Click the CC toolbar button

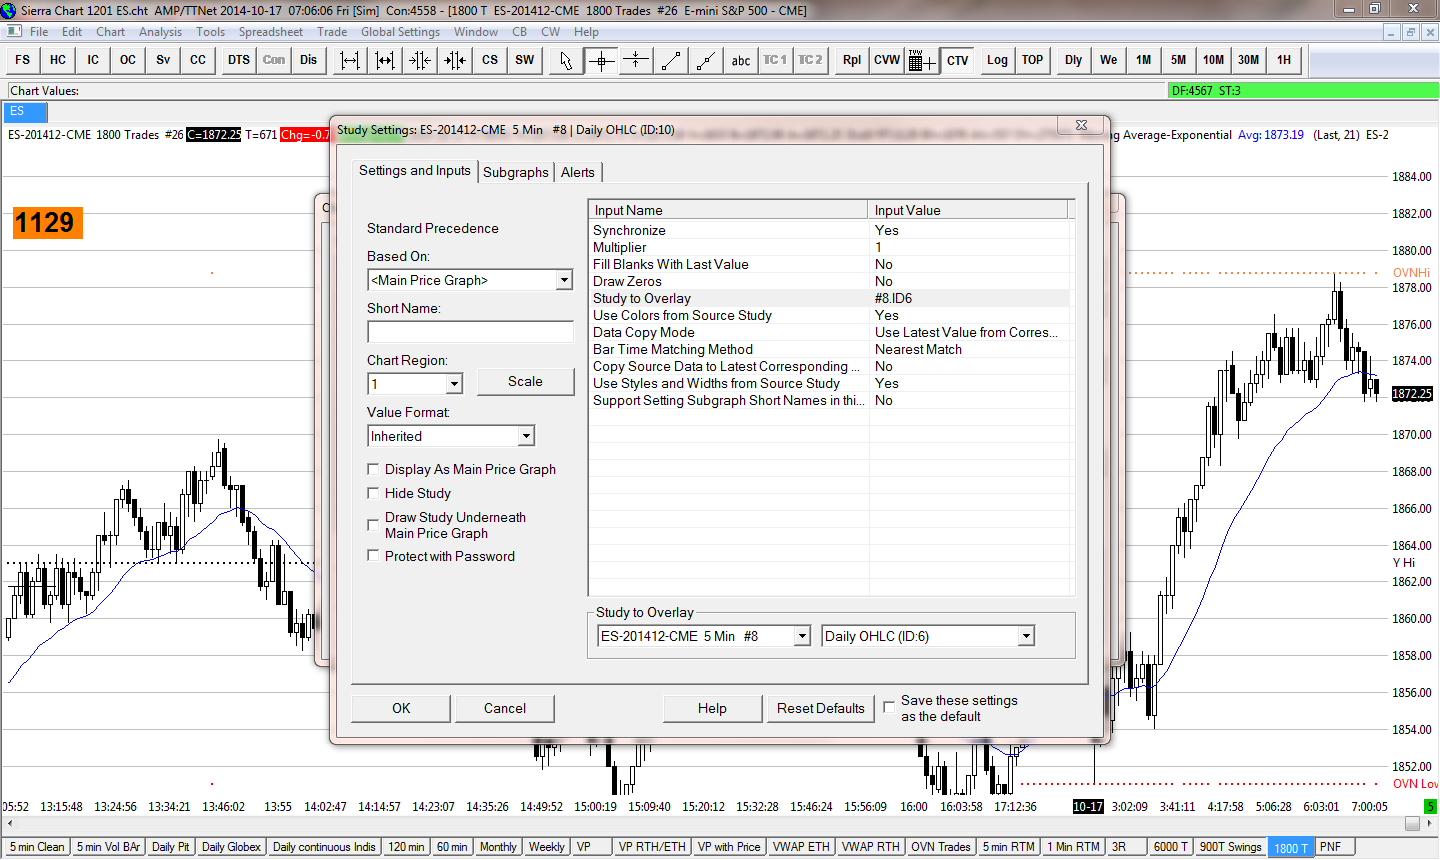pos(198,60)
